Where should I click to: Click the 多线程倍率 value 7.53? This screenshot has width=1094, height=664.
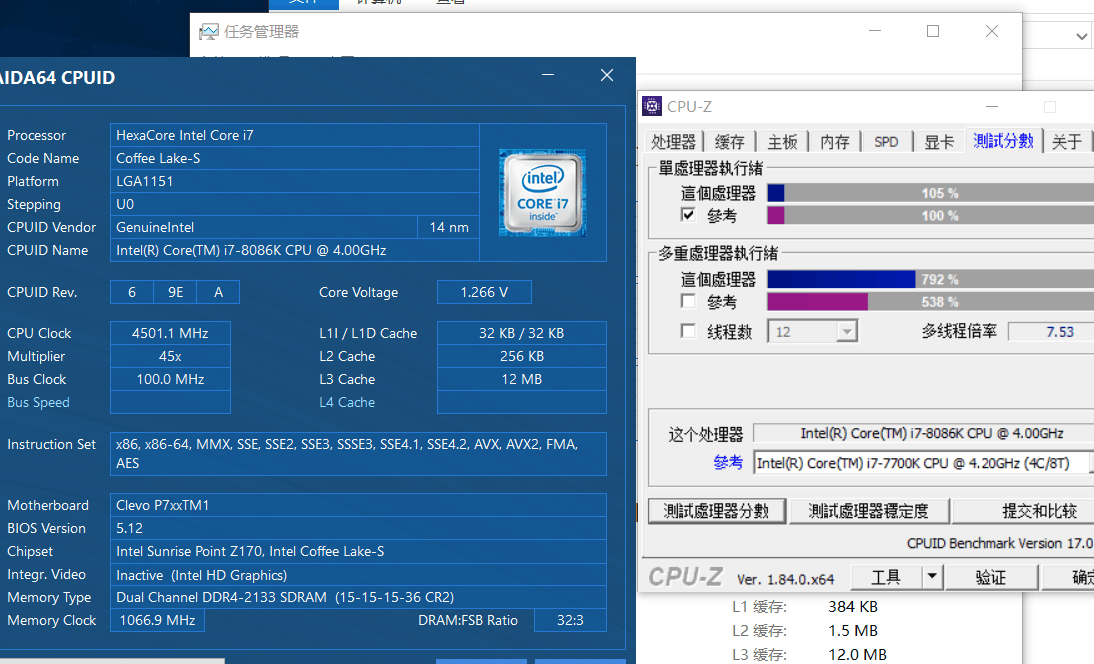tap(1052, 331)
